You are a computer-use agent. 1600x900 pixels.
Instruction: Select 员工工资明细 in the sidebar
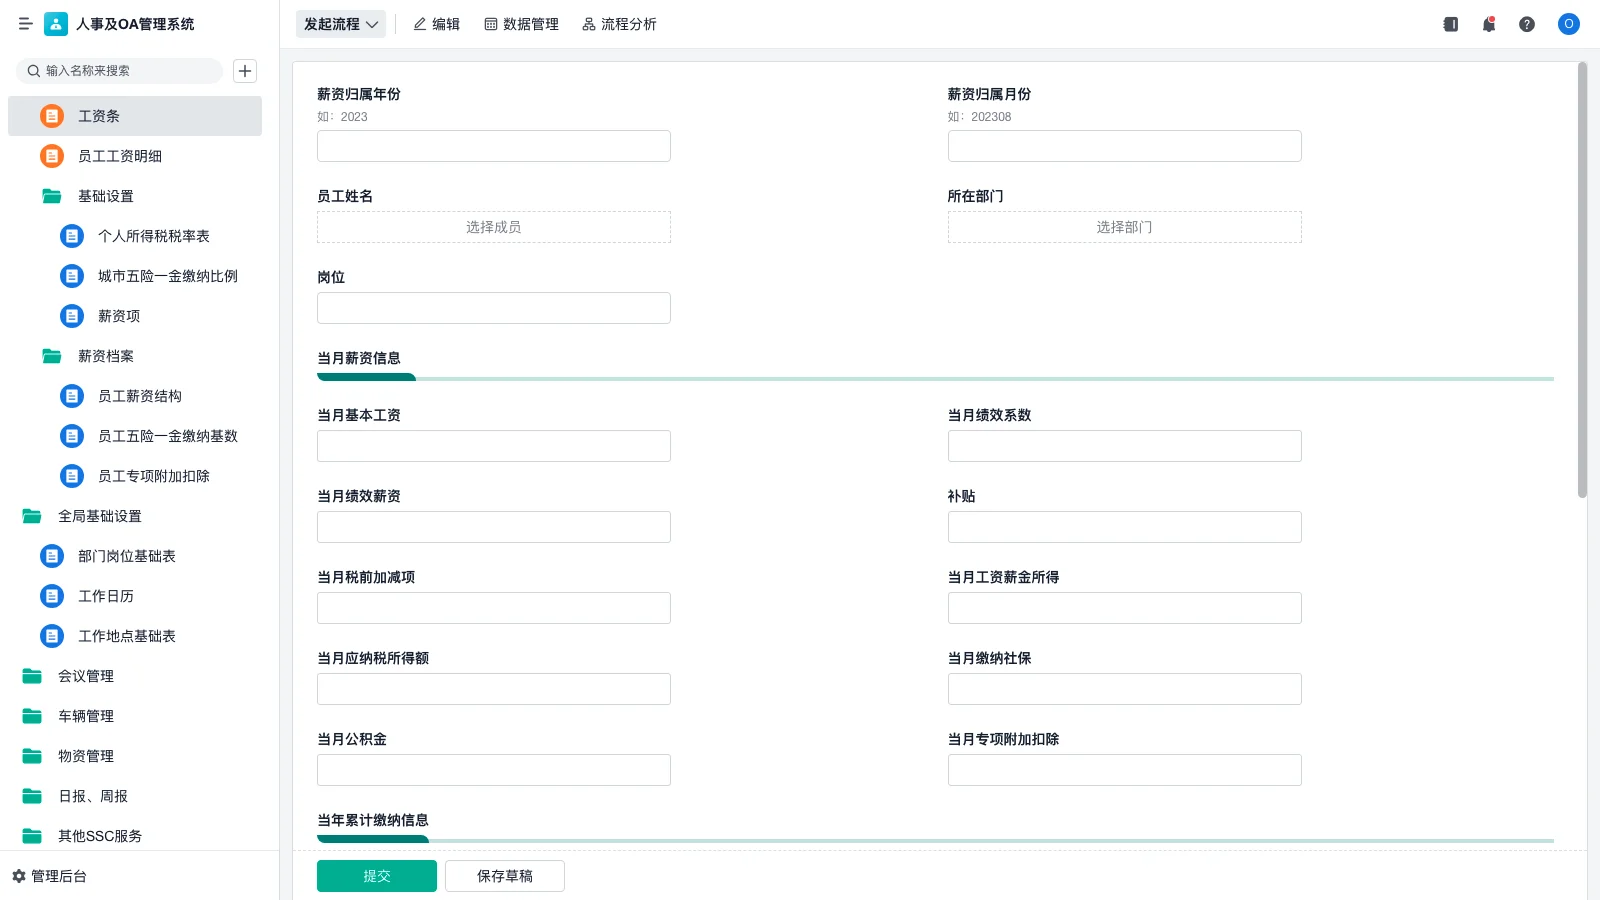(120, 156)
